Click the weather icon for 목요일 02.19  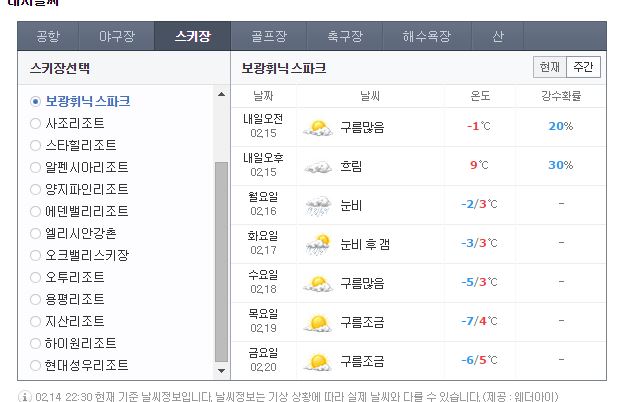coord(318,323)
